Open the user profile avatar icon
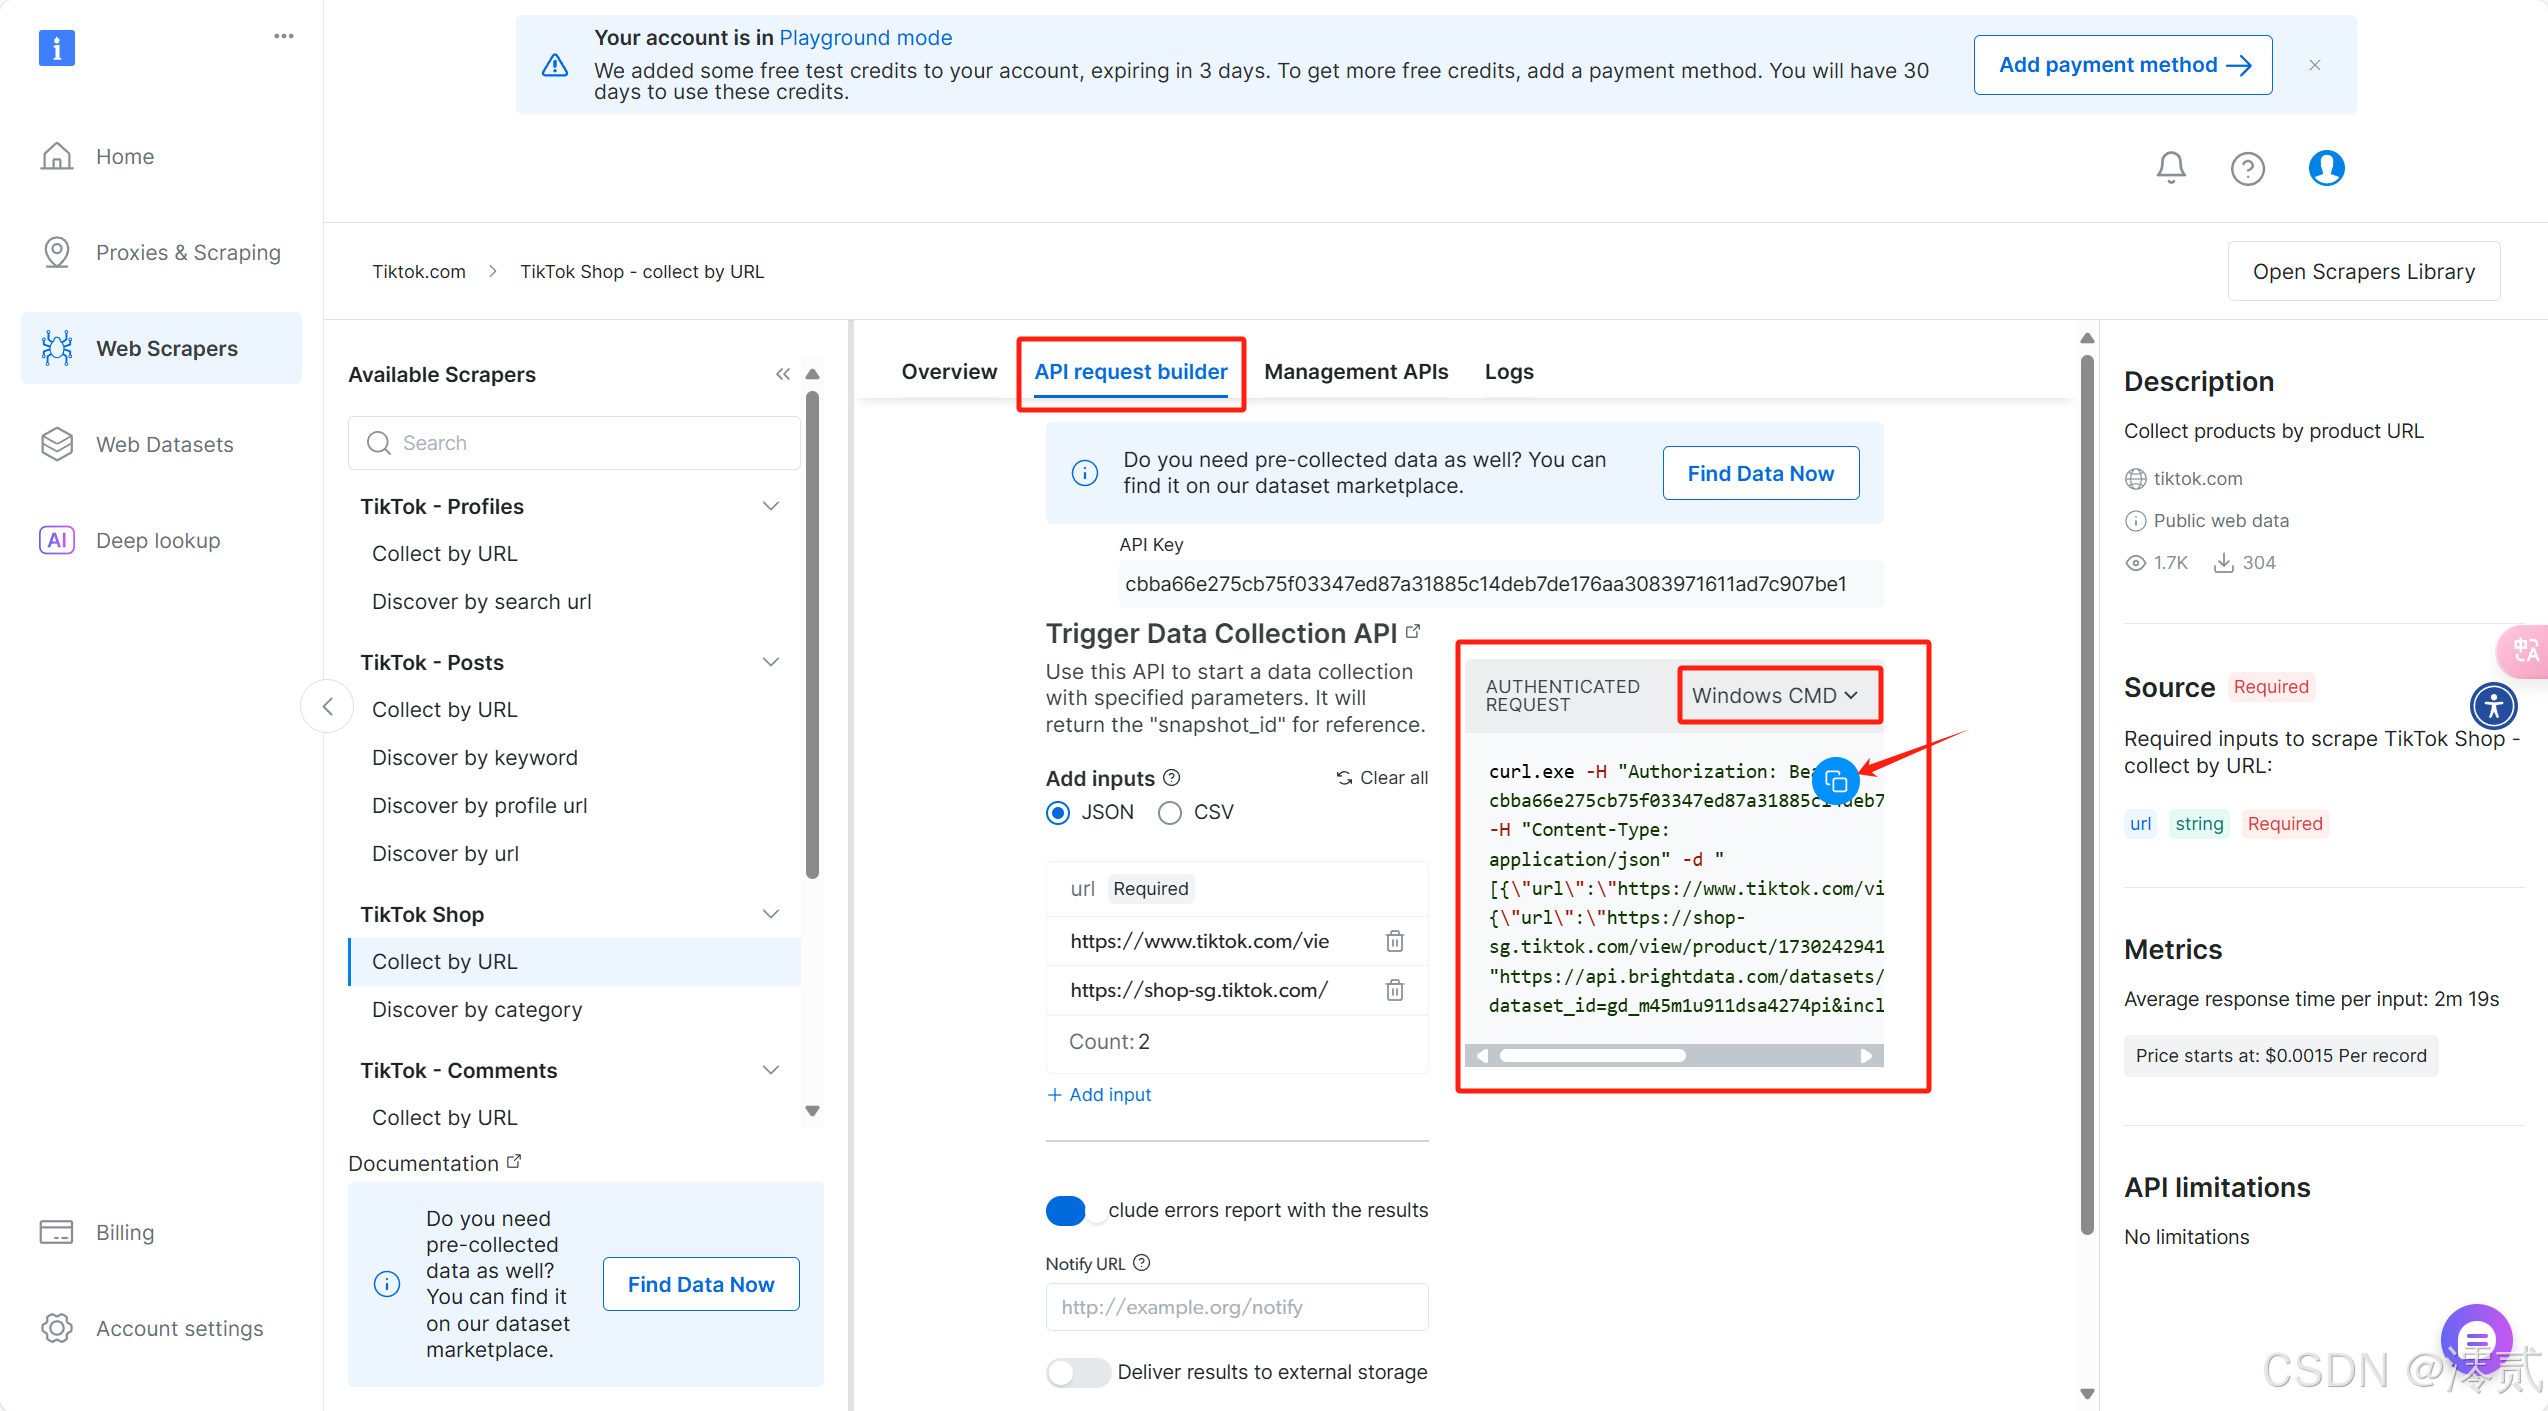The width and height of the screenshot is (2548, 1411). click(x=2326, y=168)
